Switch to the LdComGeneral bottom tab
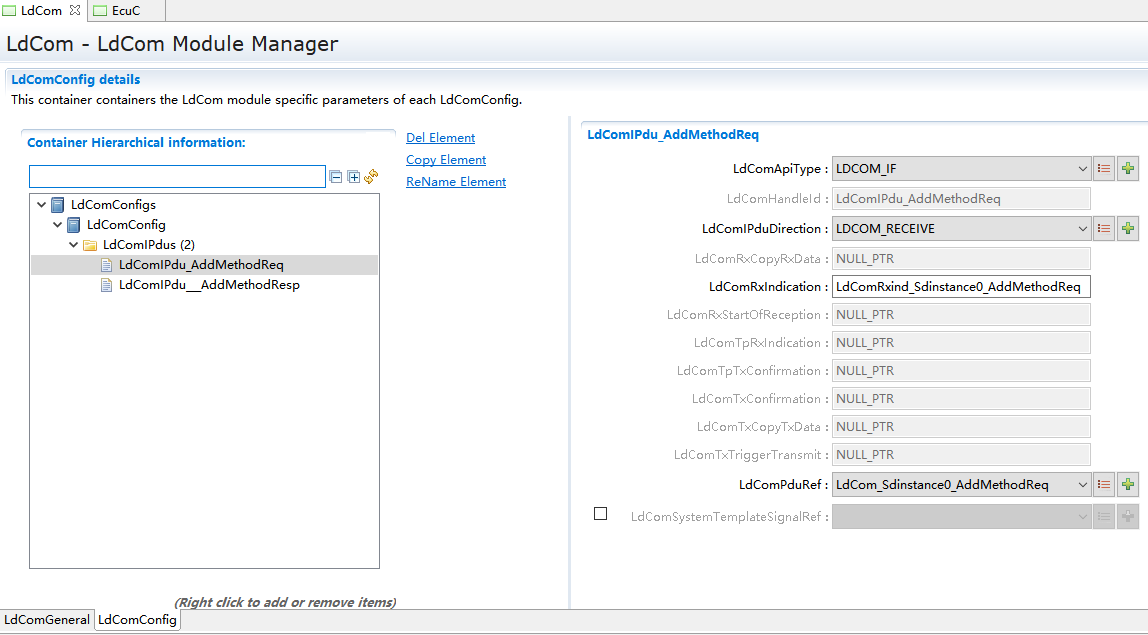This screenshot has width=1148, height=635. (x=47, y=620)
